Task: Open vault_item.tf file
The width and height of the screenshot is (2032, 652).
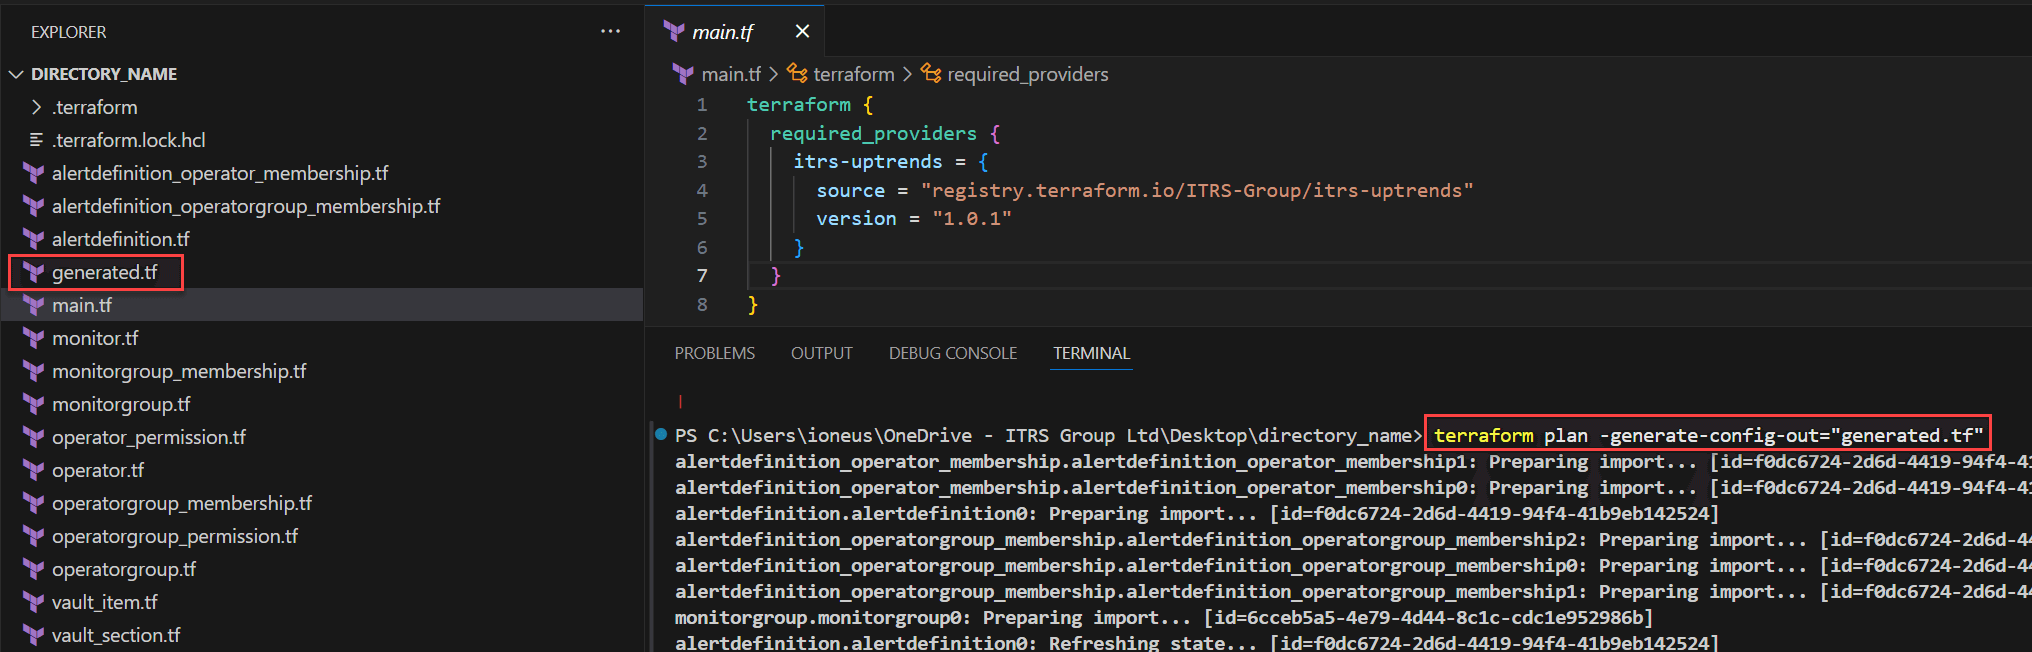Action: [x=105, y=602]
